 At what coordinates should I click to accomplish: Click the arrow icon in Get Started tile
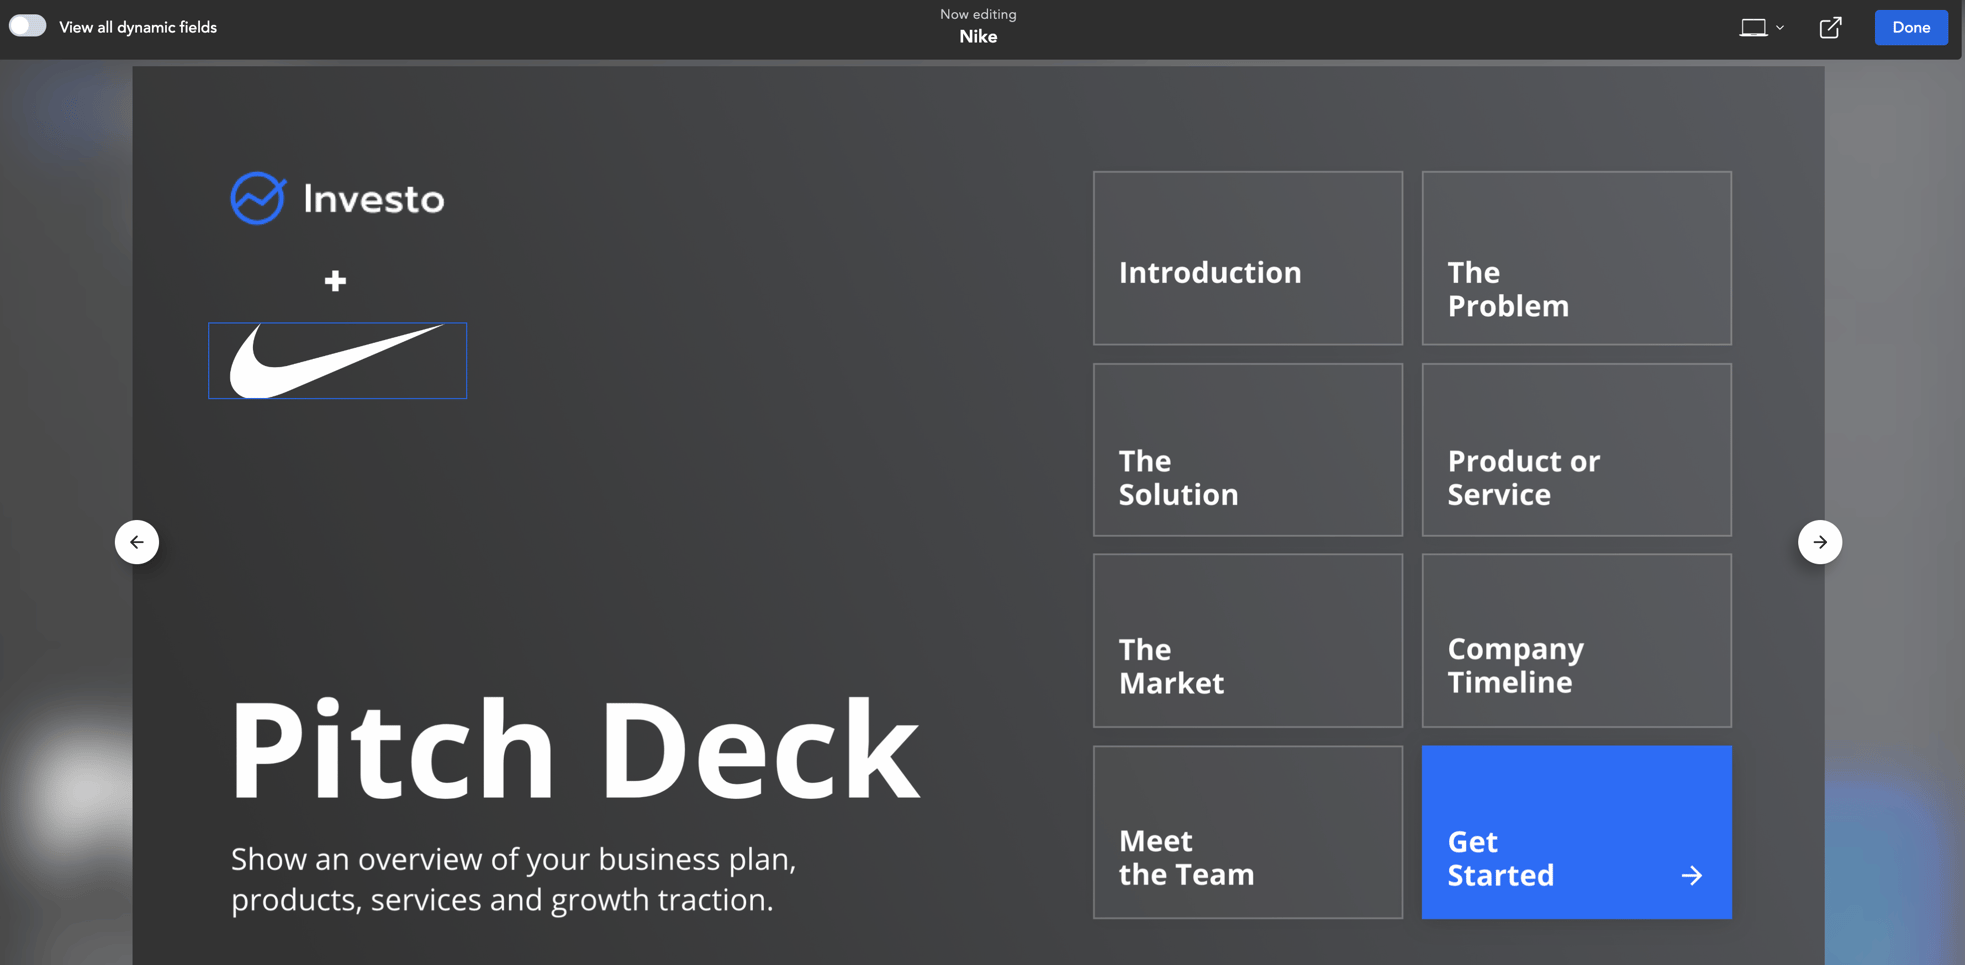coord(1692,875)
